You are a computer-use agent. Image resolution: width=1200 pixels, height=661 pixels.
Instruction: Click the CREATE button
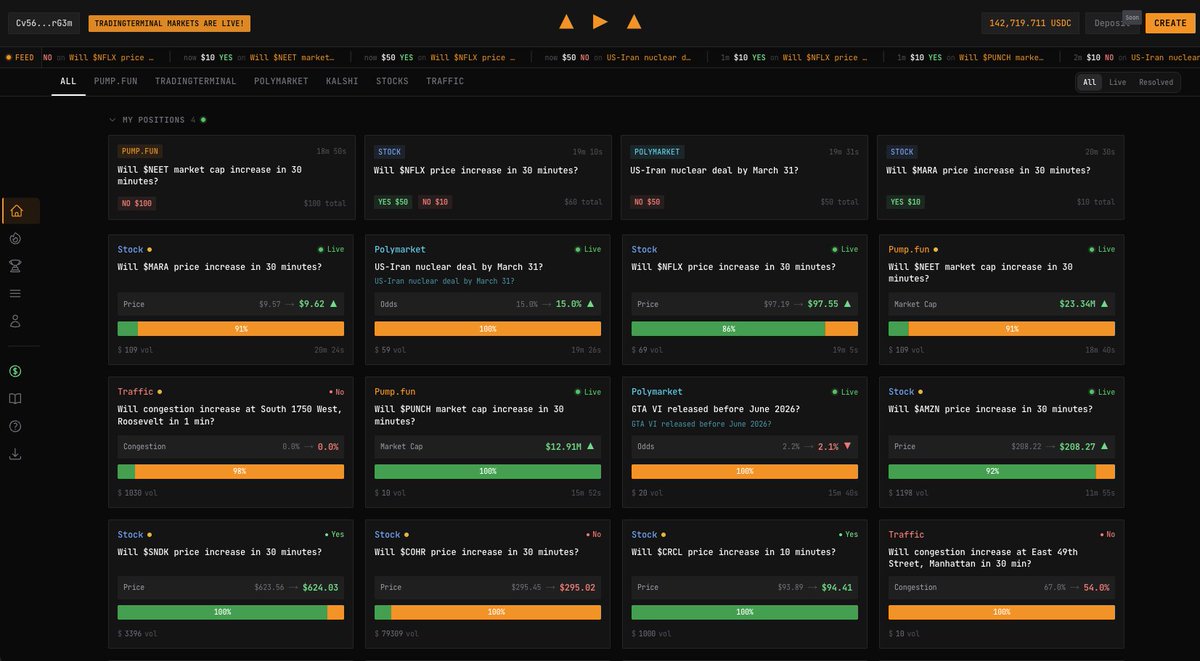point(1170,23)
